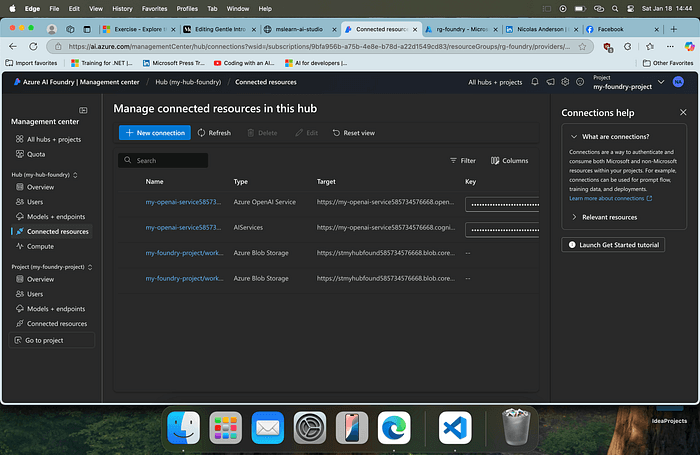700x455 pixels.
Task: Open the Azure OpenAI Service connection my-openai-service
Action: coord(183,202)
